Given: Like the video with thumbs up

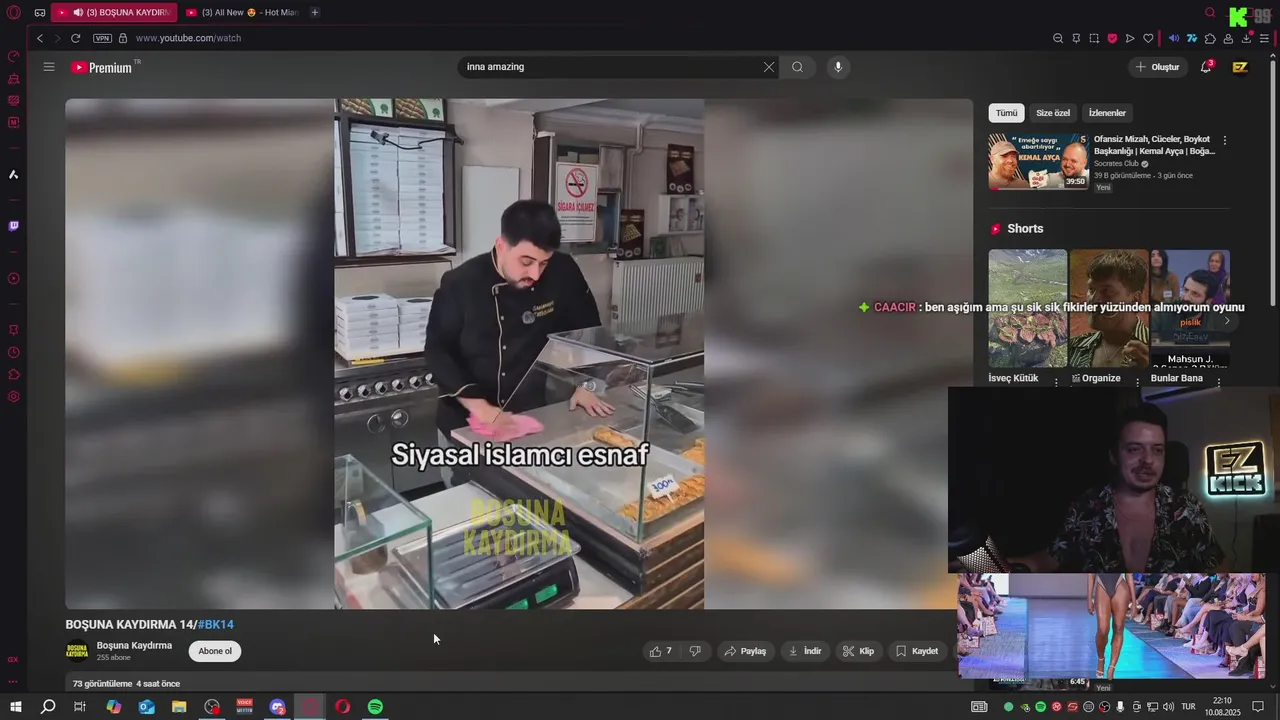Looking at the screenshot, I should point(660,651).
